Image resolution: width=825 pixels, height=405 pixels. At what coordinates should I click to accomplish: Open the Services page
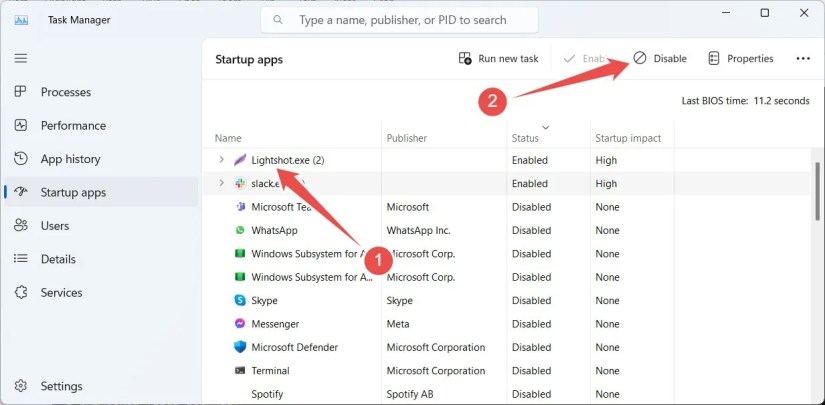[x=61, y=293]
